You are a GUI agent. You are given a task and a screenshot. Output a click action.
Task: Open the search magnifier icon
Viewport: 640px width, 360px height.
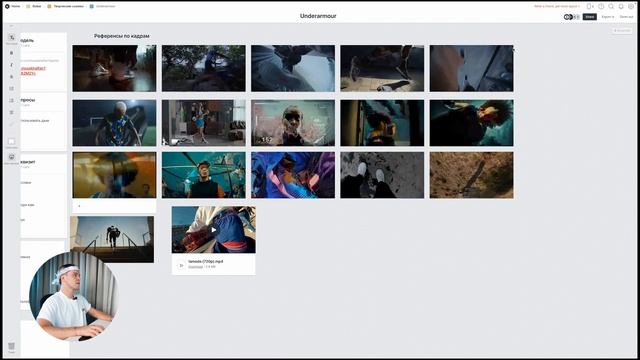pyautogui.click(x=611, y=7)
